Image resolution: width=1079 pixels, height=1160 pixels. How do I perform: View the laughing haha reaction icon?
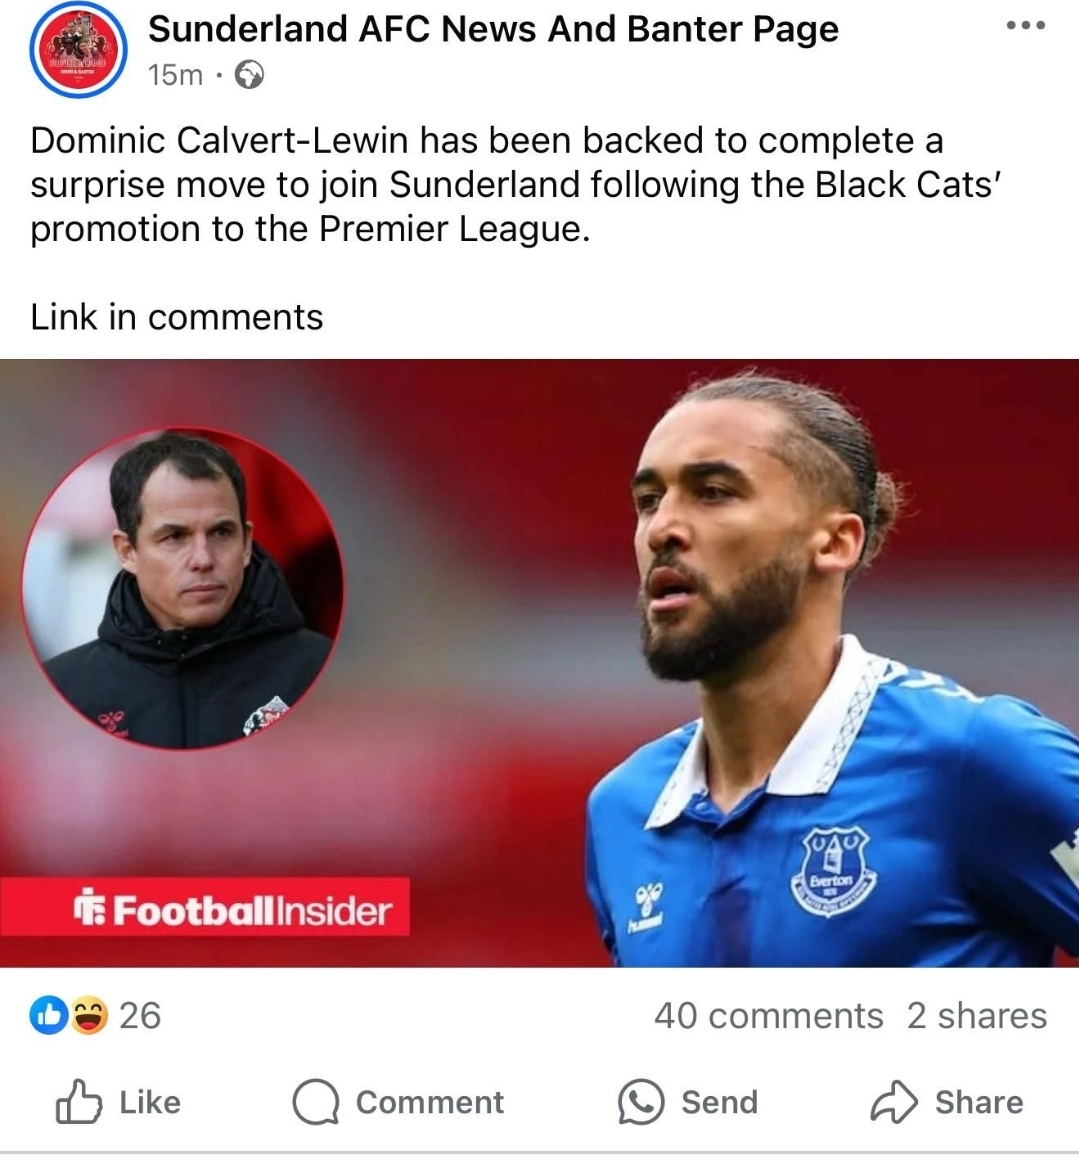[88, 1016]
